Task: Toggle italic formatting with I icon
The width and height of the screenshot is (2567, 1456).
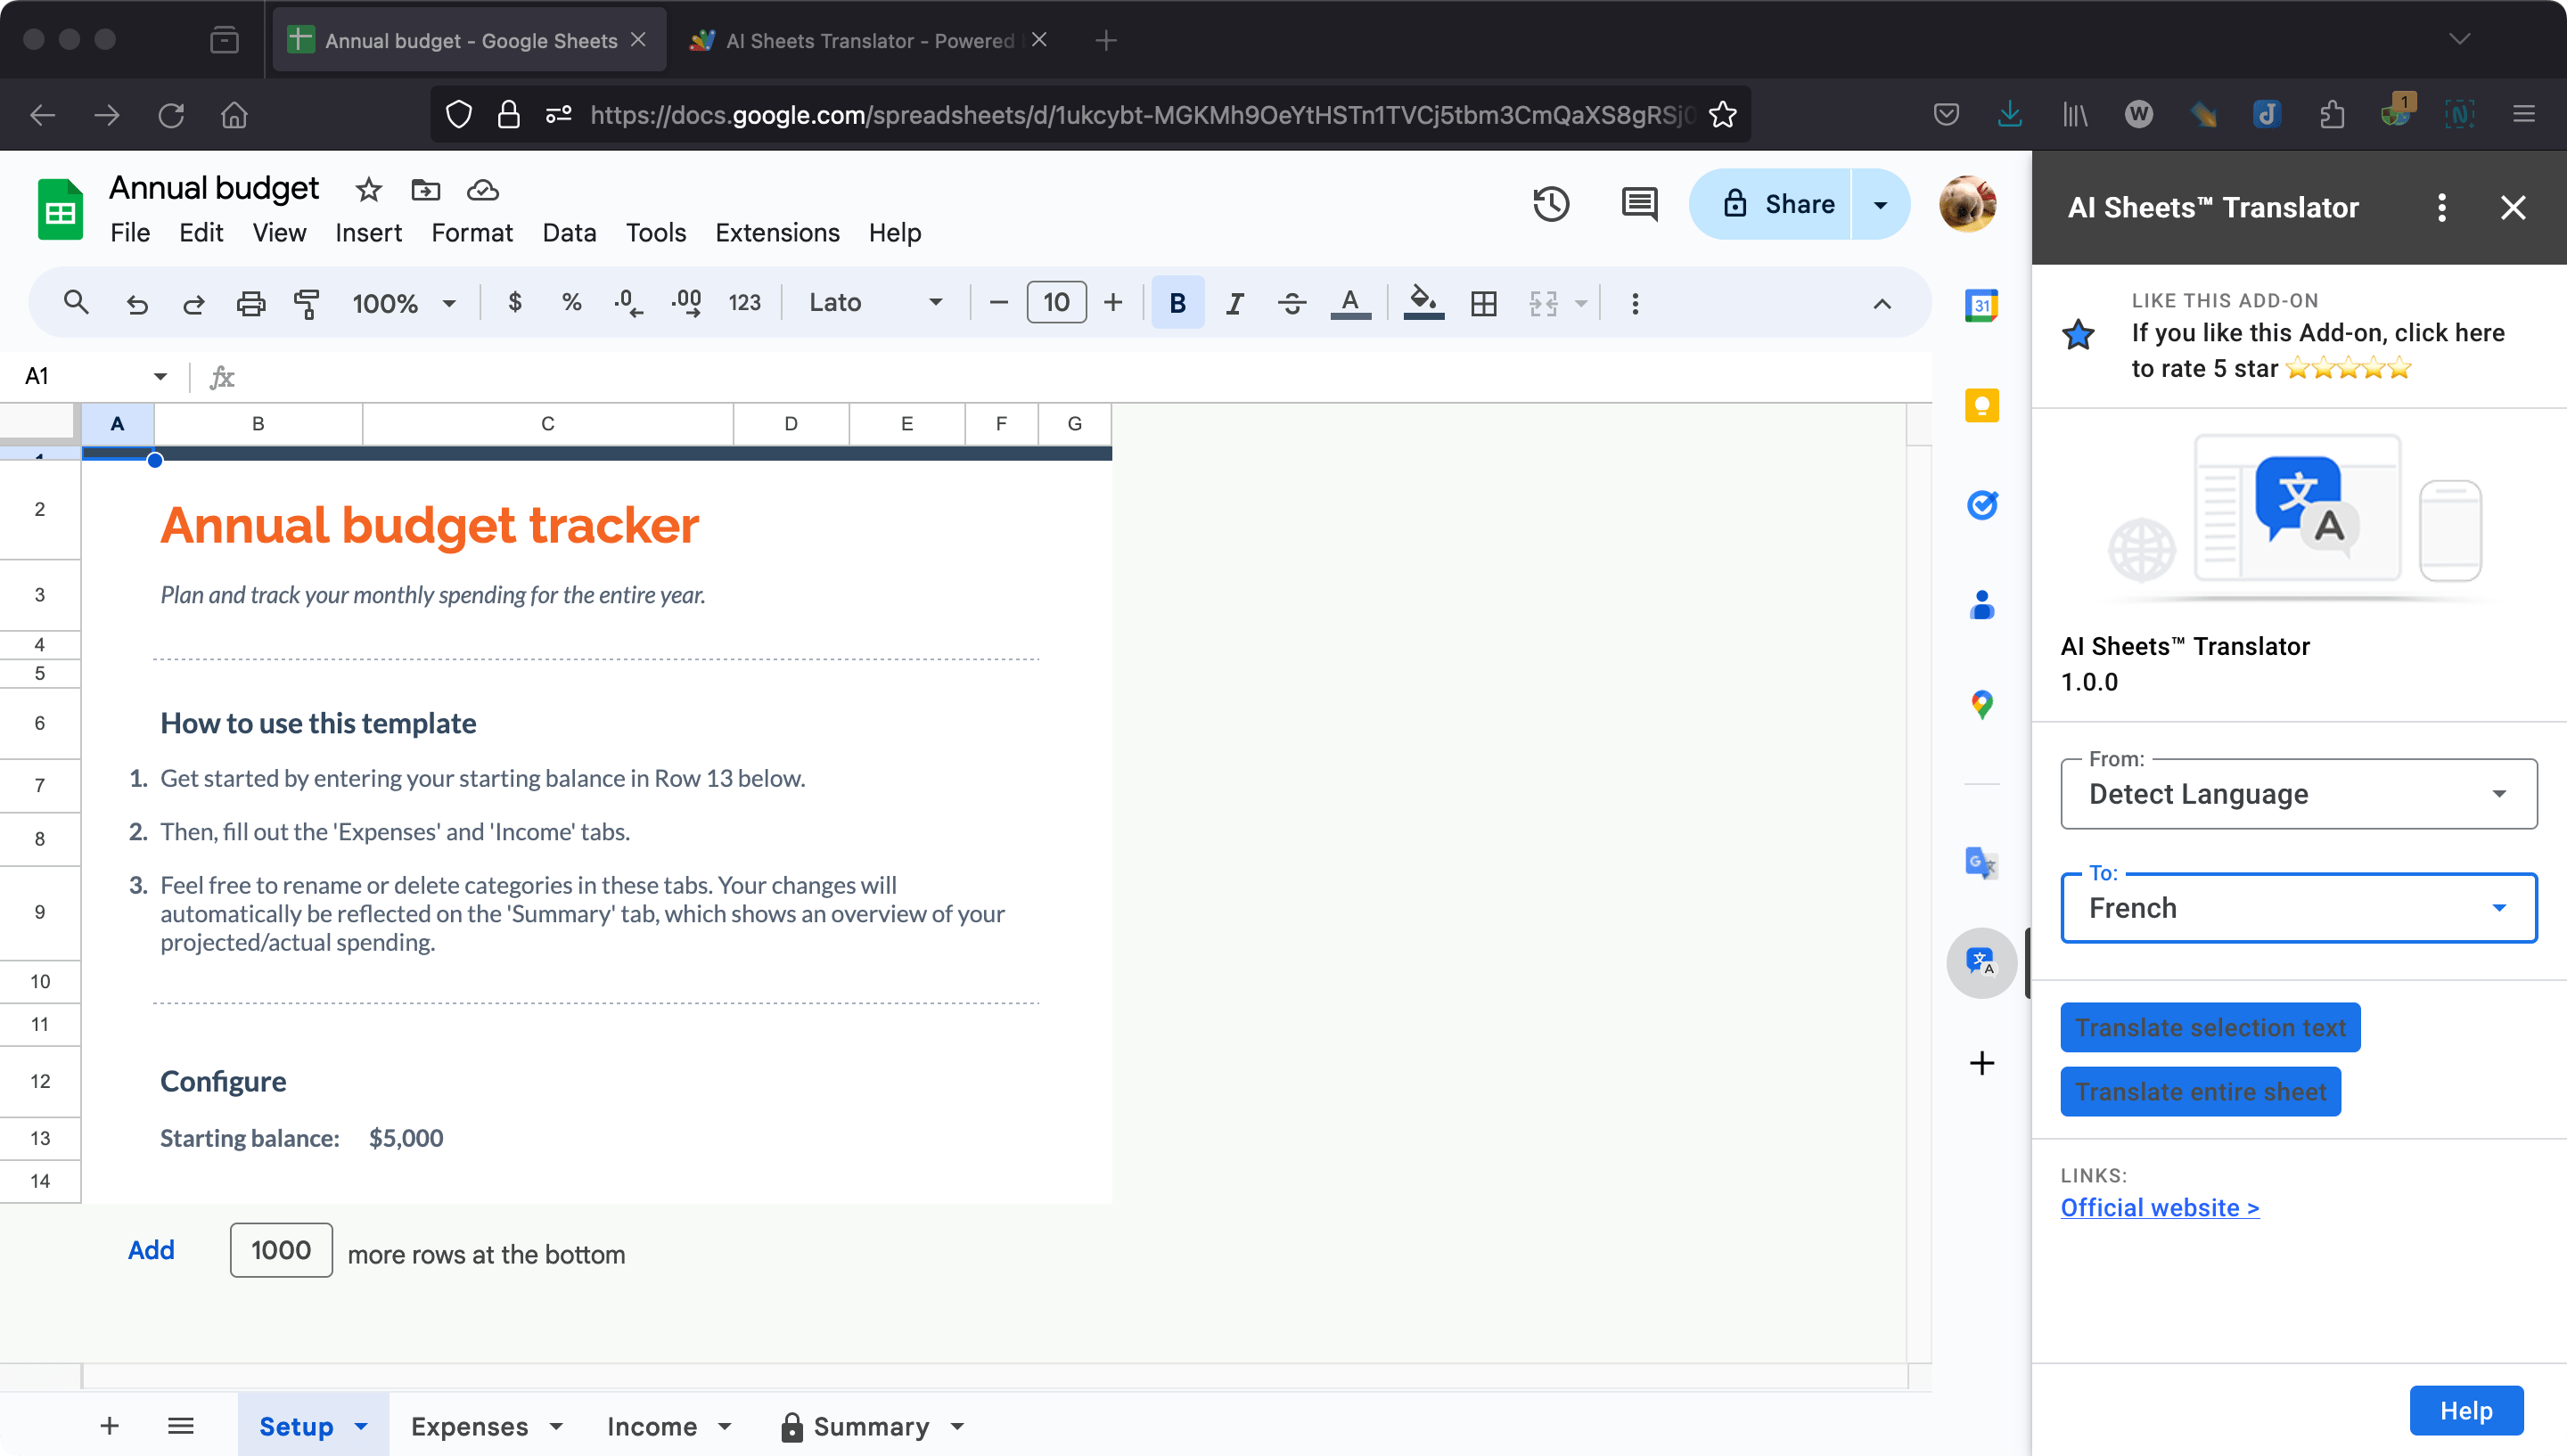Action: click(x=1234, y=303)
